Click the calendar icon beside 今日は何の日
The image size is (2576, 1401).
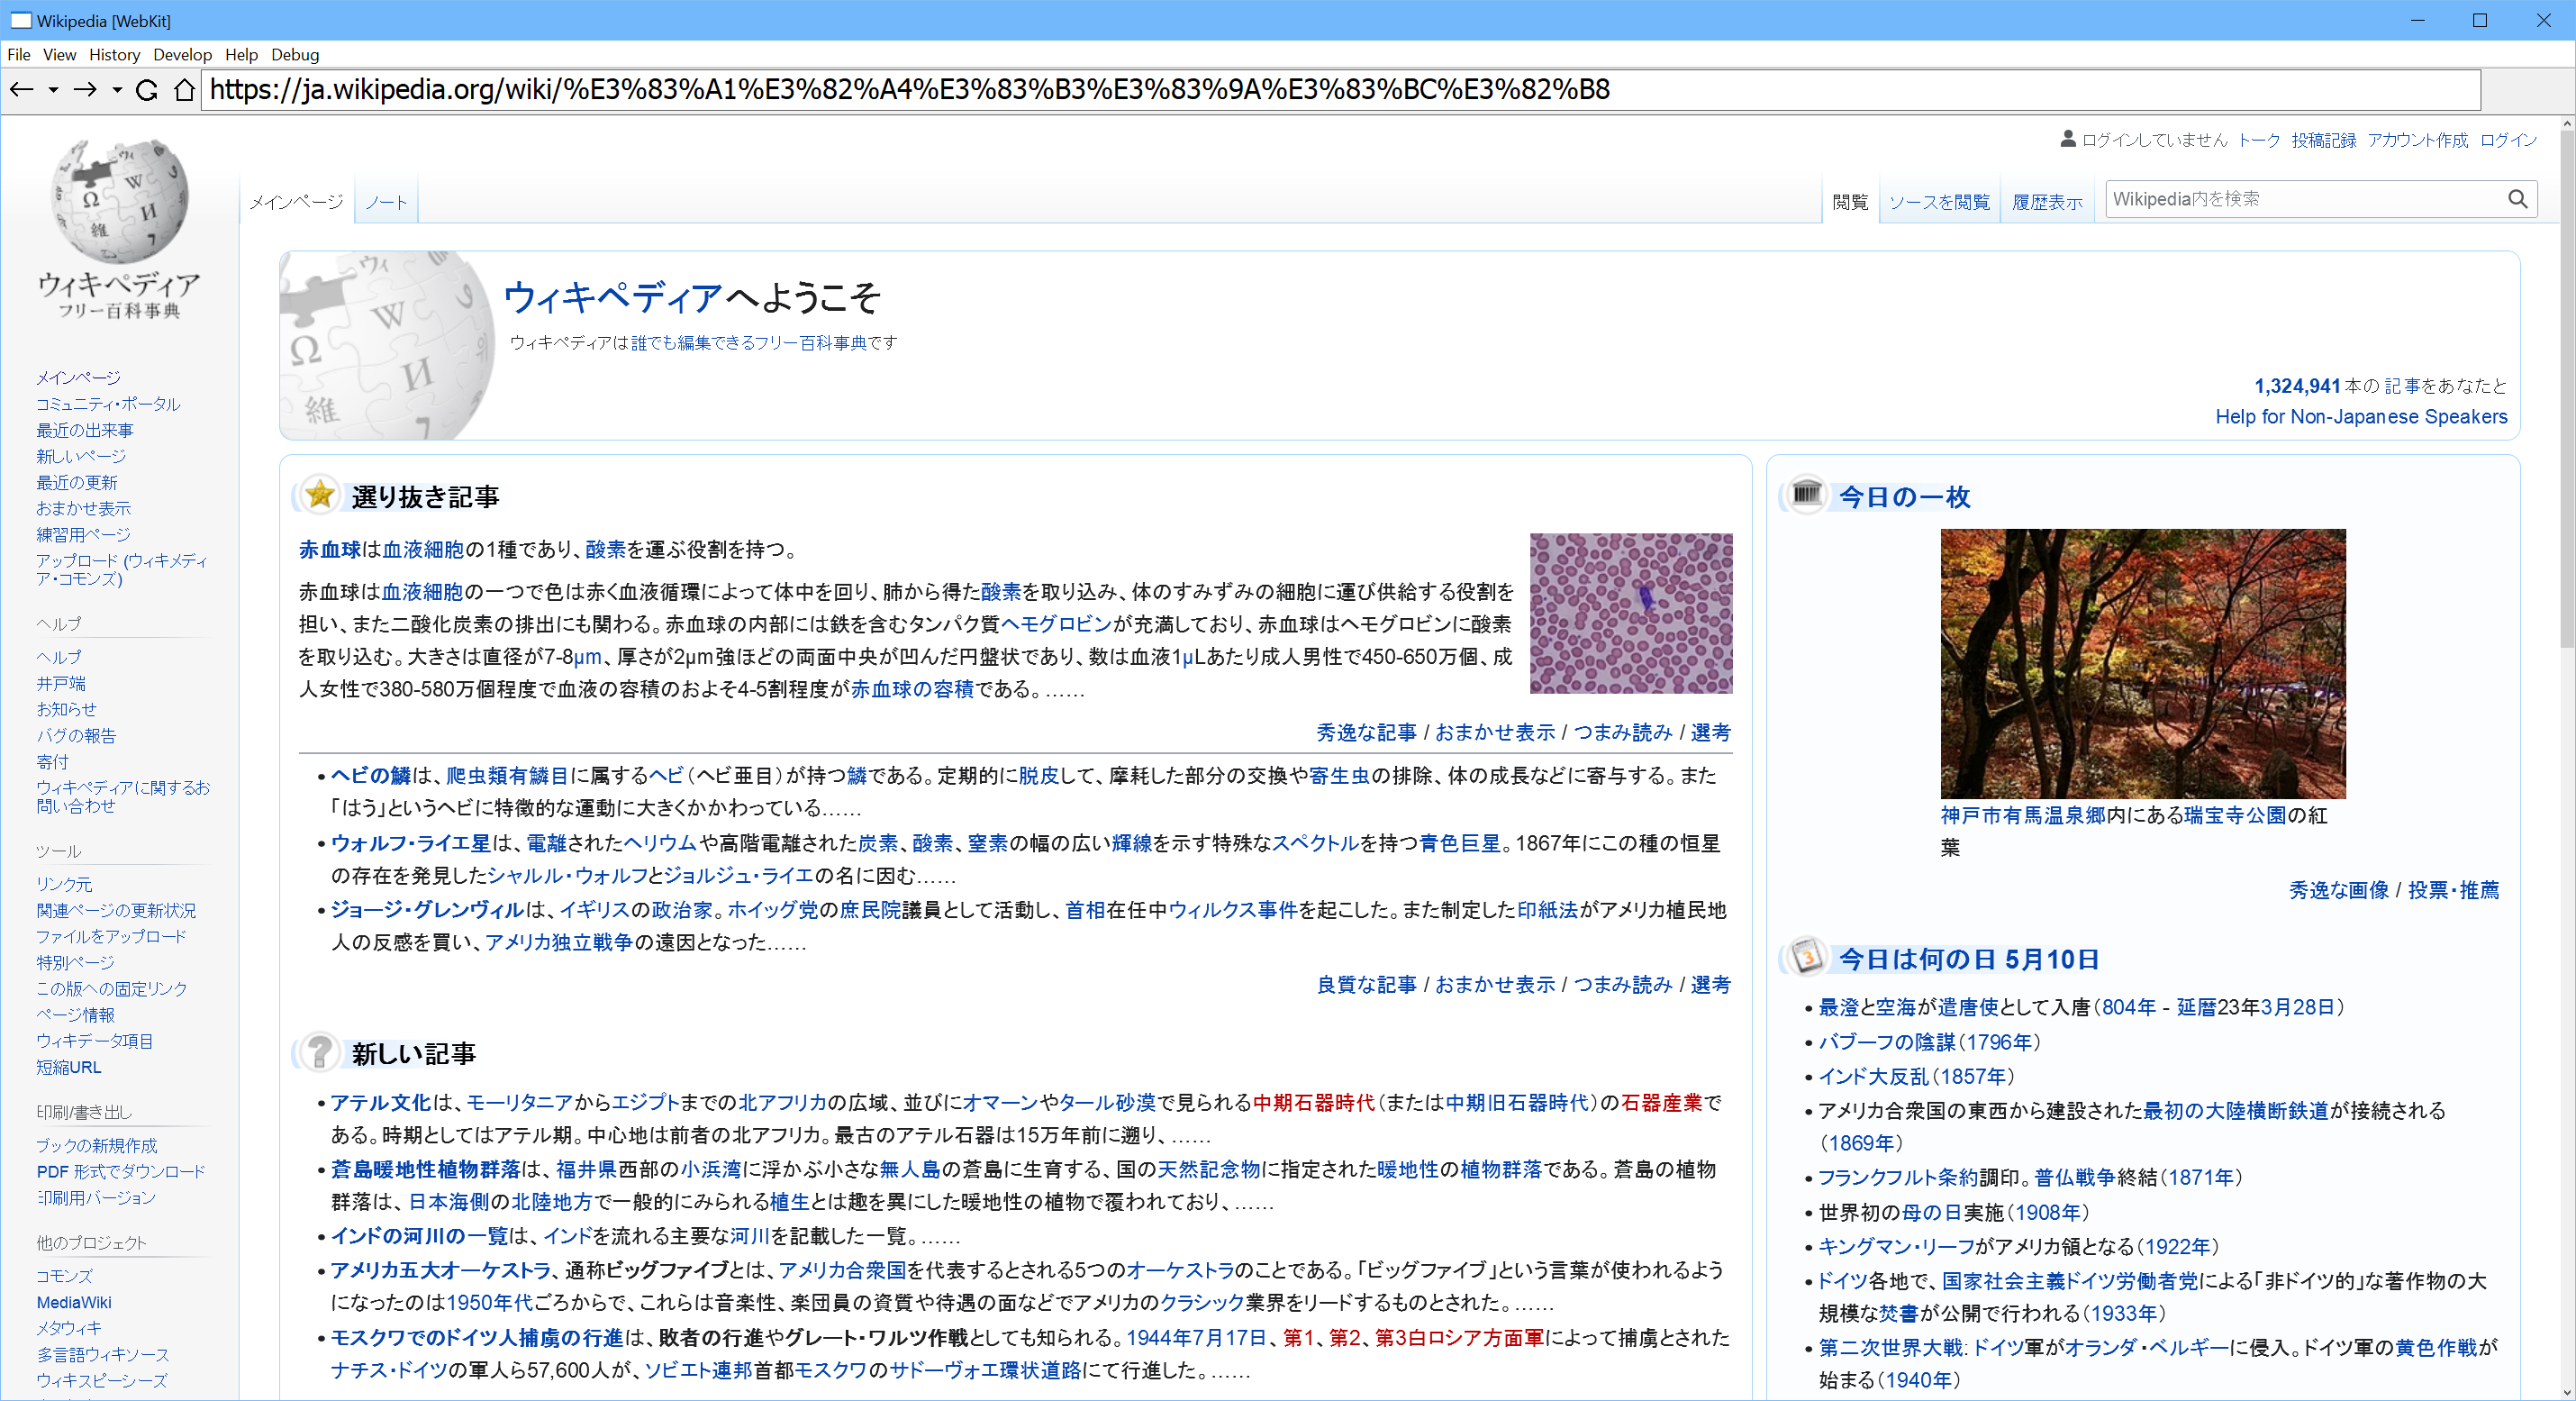[x=1807, y=957]
